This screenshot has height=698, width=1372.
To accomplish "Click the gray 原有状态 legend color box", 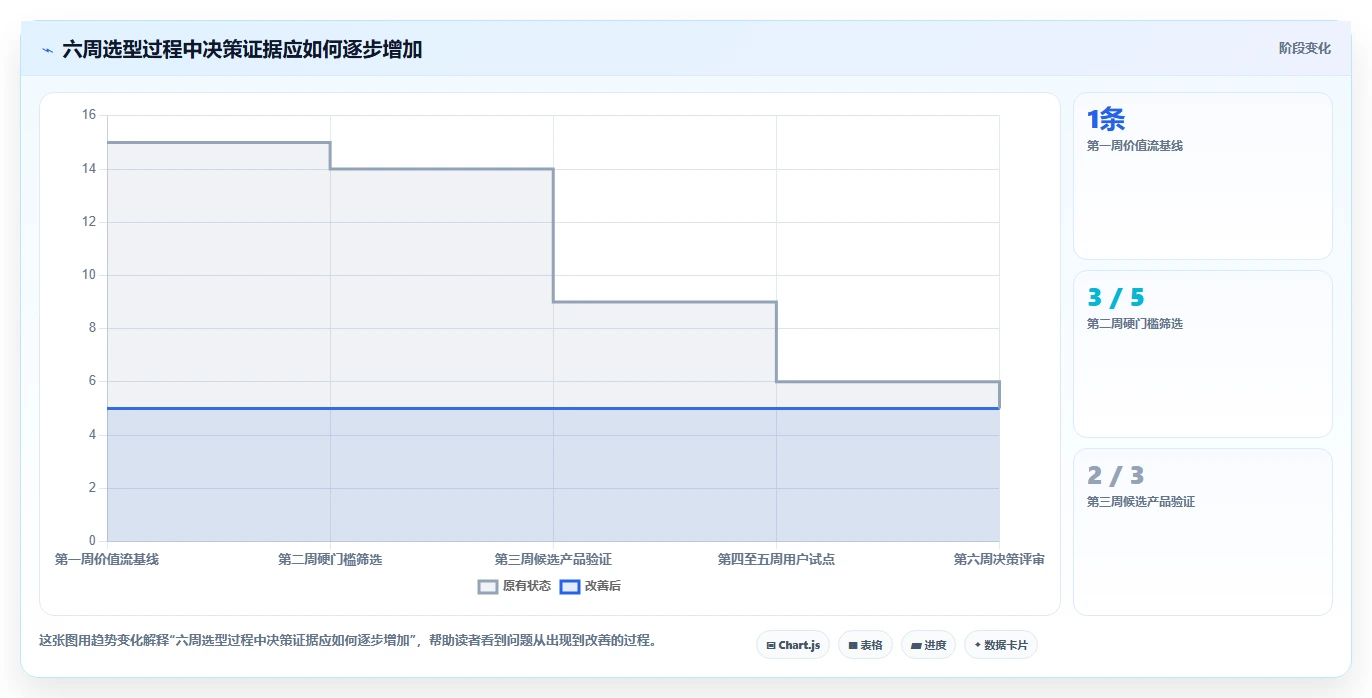I will [488, 587].
